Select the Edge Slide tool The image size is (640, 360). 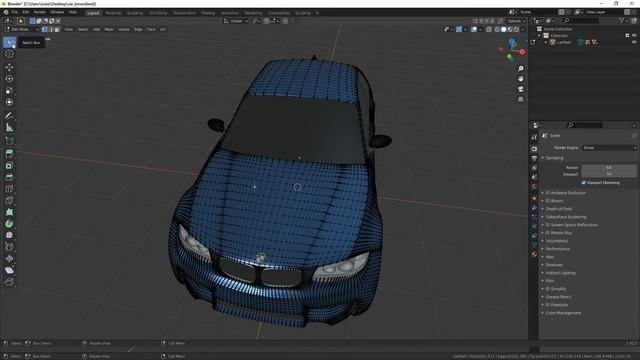coord(9,247)
